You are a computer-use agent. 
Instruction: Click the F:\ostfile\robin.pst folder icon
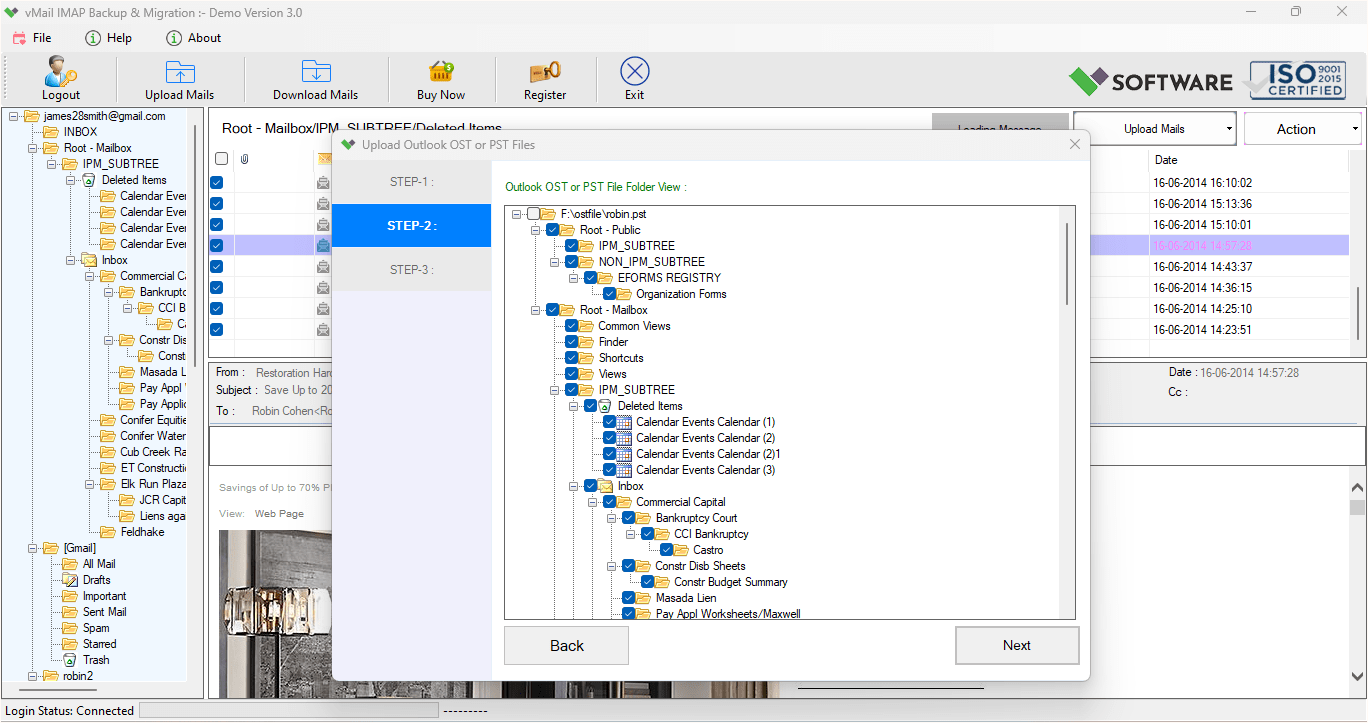coord(548,214)
